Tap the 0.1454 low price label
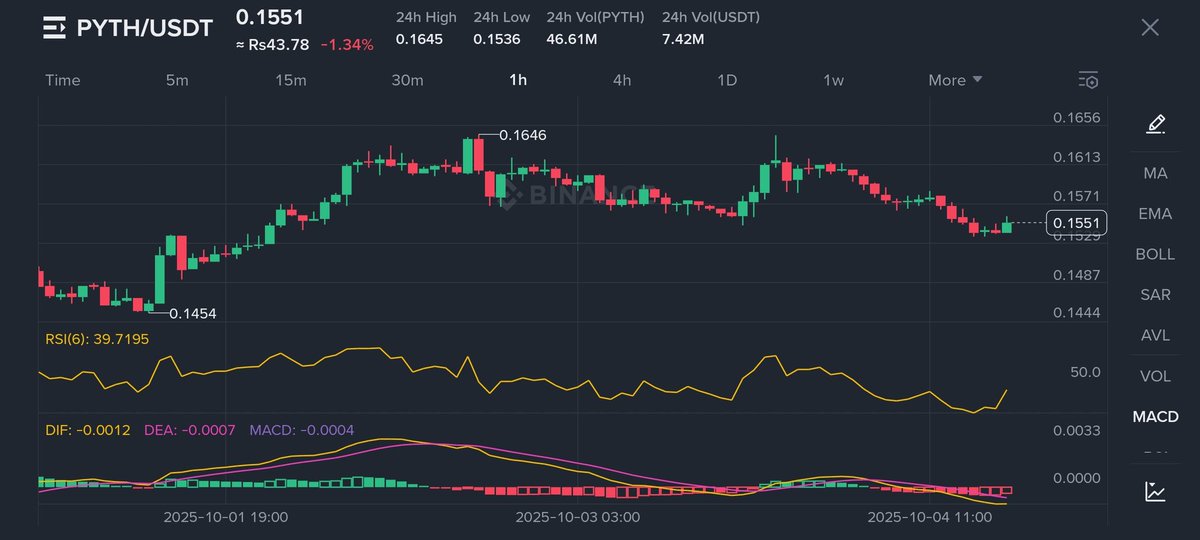Viewport: 1200px width, 540px height. (193, 313)
